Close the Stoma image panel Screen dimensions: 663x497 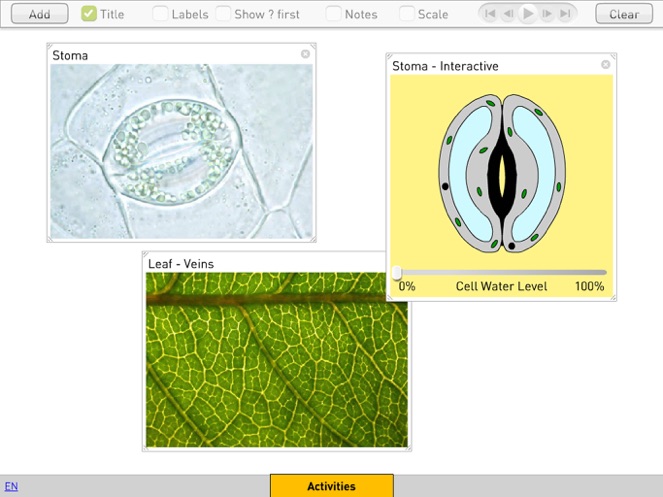click(305, 54)
